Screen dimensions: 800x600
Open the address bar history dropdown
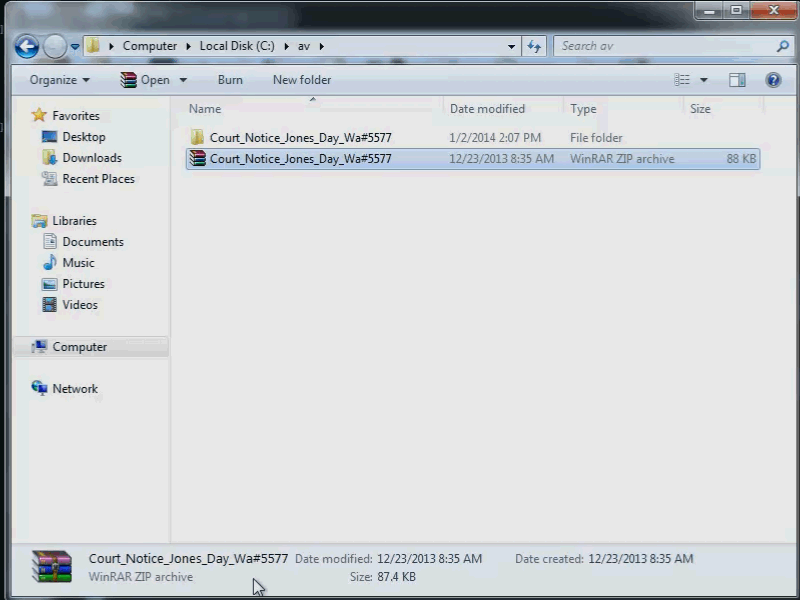pyautogui.click(x=511, y=46)
